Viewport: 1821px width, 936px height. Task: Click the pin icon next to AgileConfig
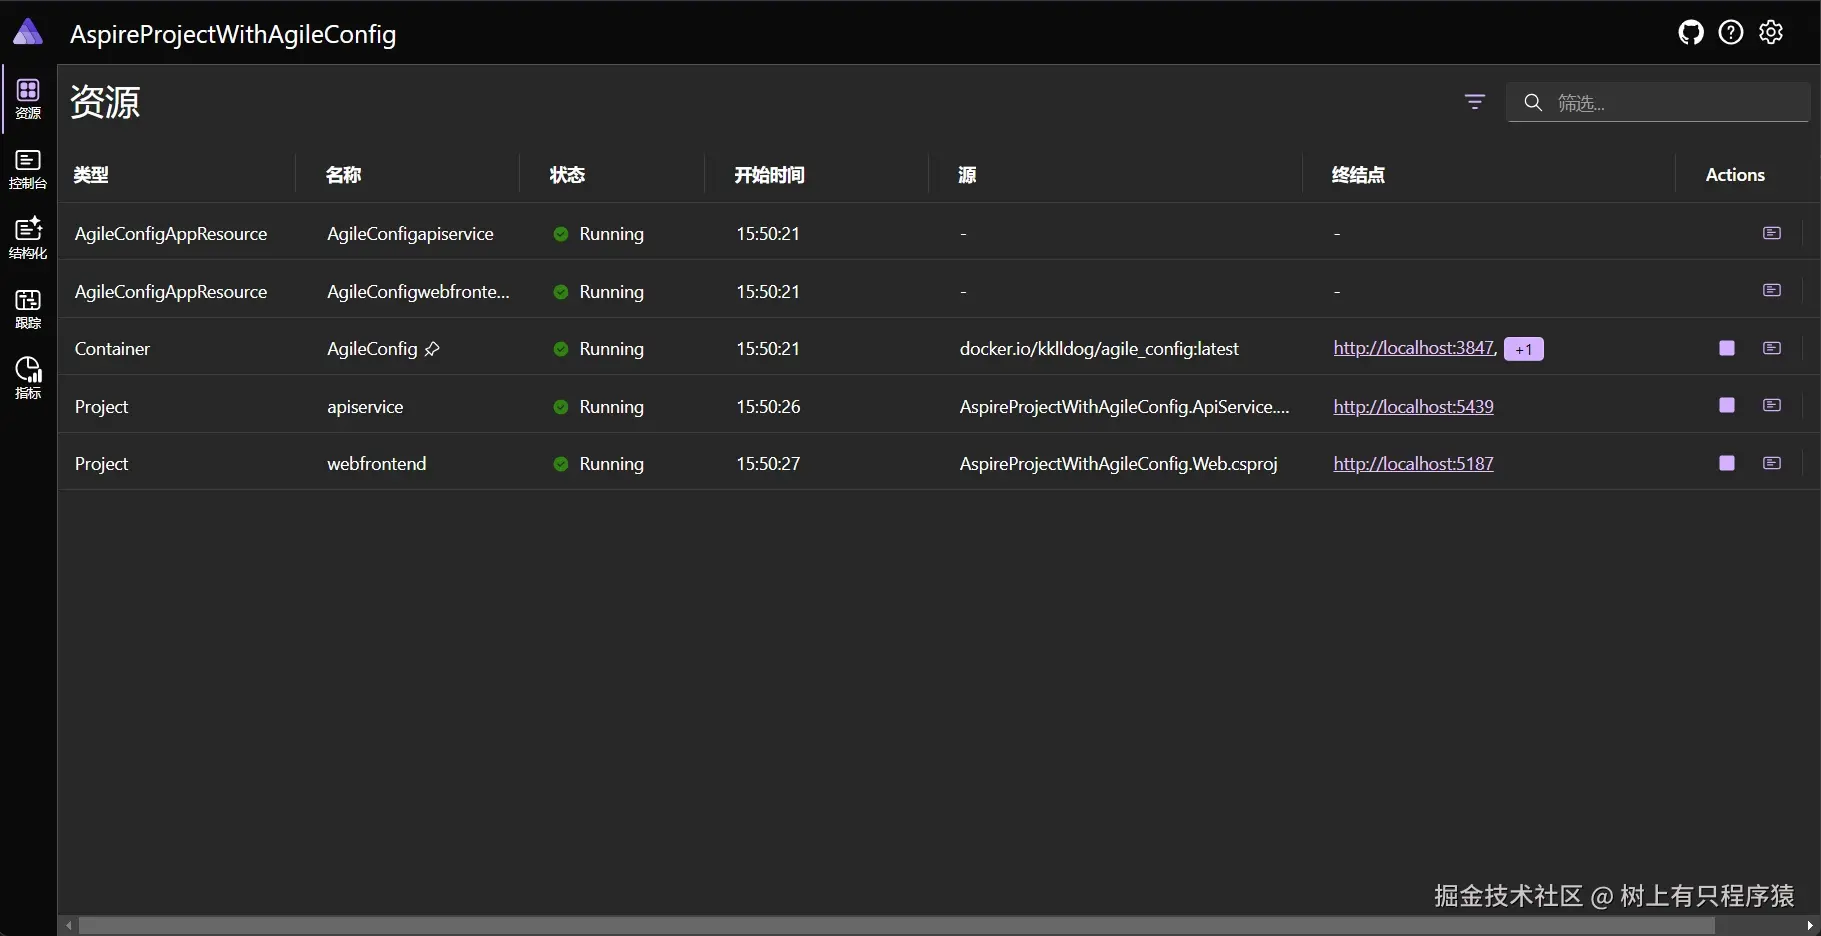click(432, 349)
